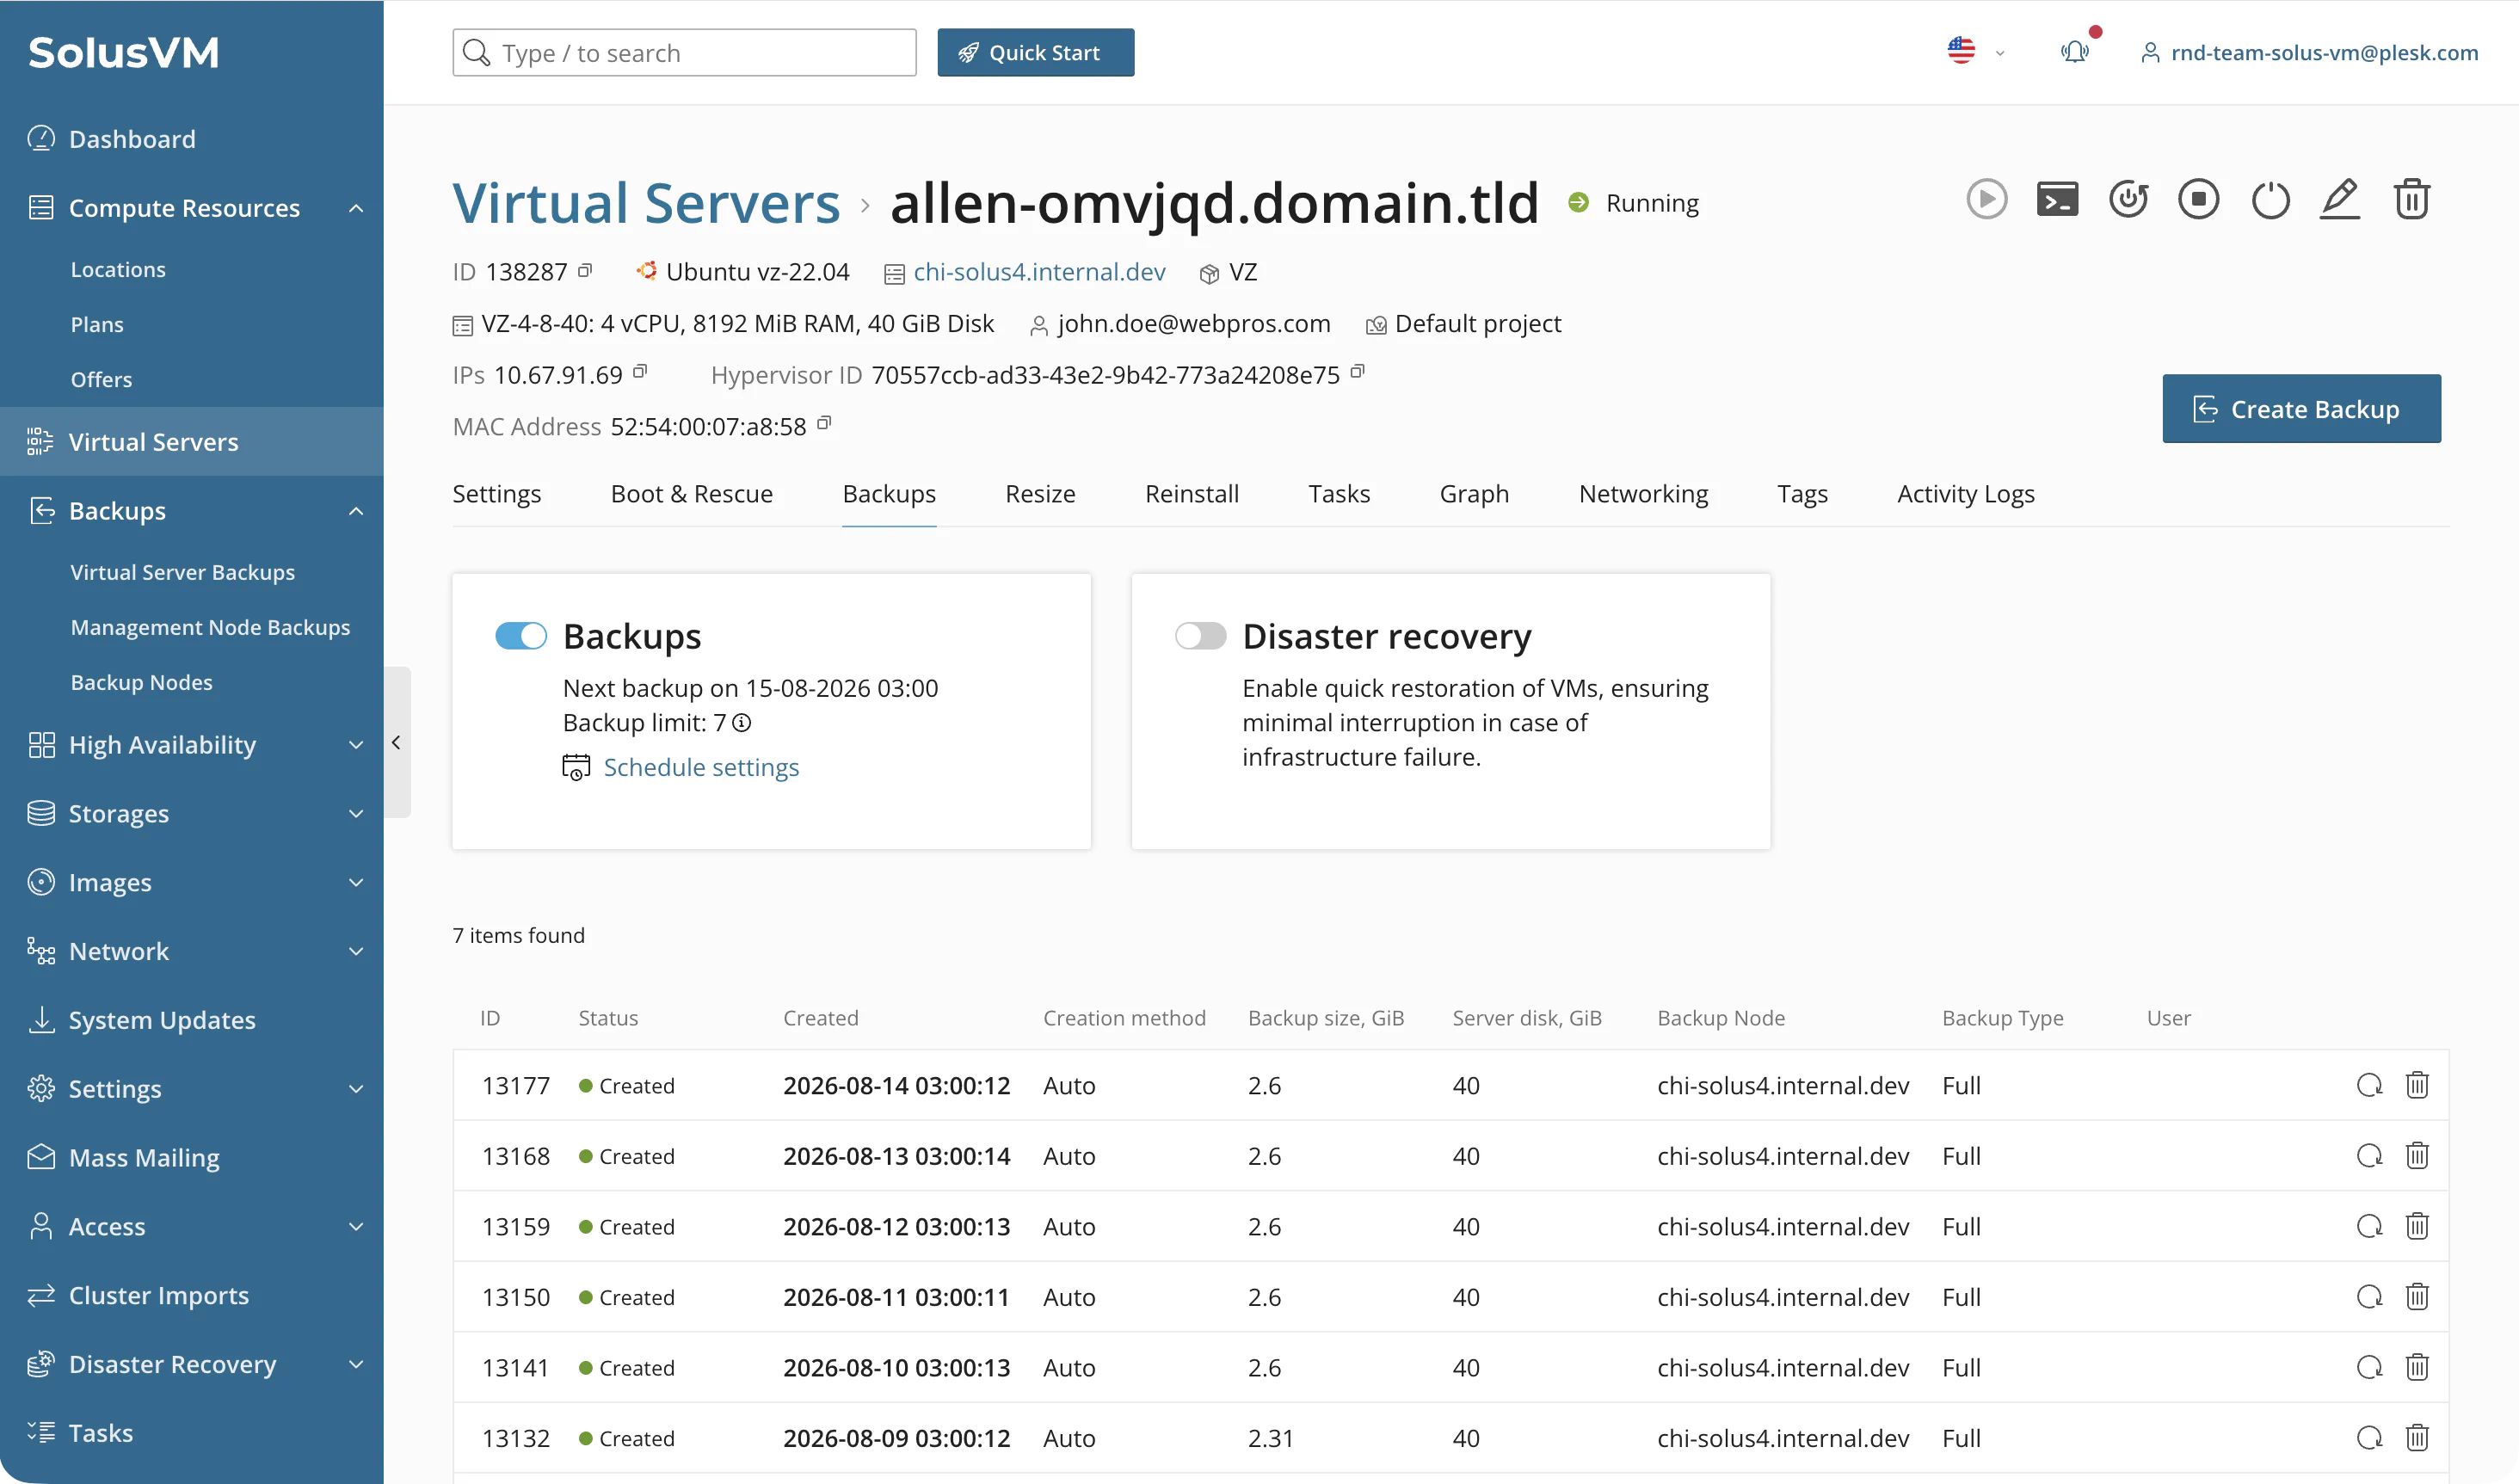This screenshot has width=2519, height=1484.
Task: Open Virtual Server Backups in sidebar
Action: click(x=182, y=572)
